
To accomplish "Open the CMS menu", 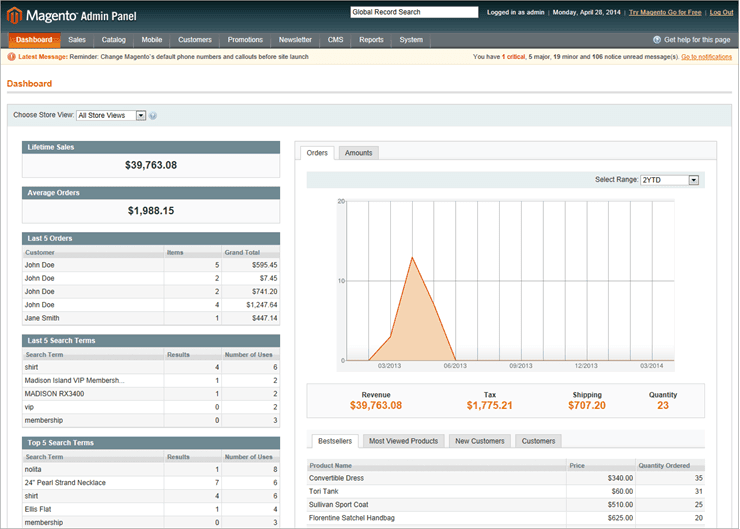I will pos(336,40).
